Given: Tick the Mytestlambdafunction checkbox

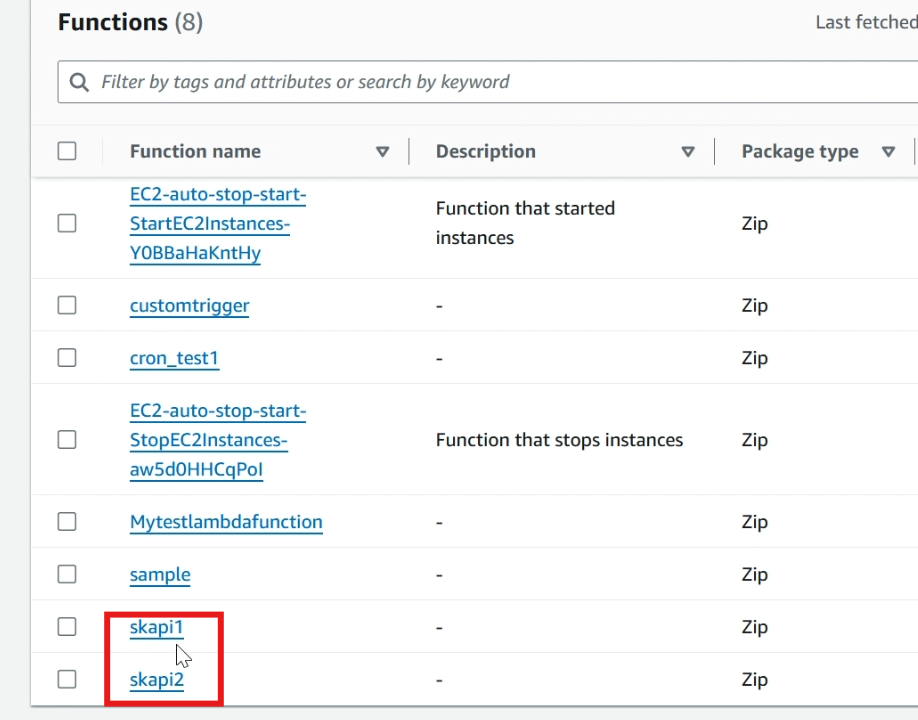Looking at the screenshot, I should click(x=67, y=522).
